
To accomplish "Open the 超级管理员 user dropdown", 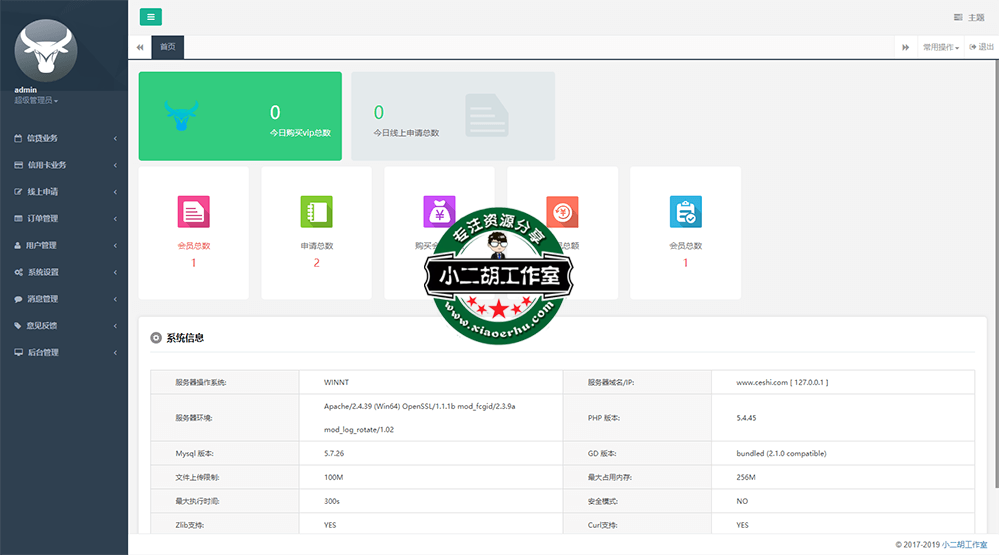I will [x=36, y=101].
